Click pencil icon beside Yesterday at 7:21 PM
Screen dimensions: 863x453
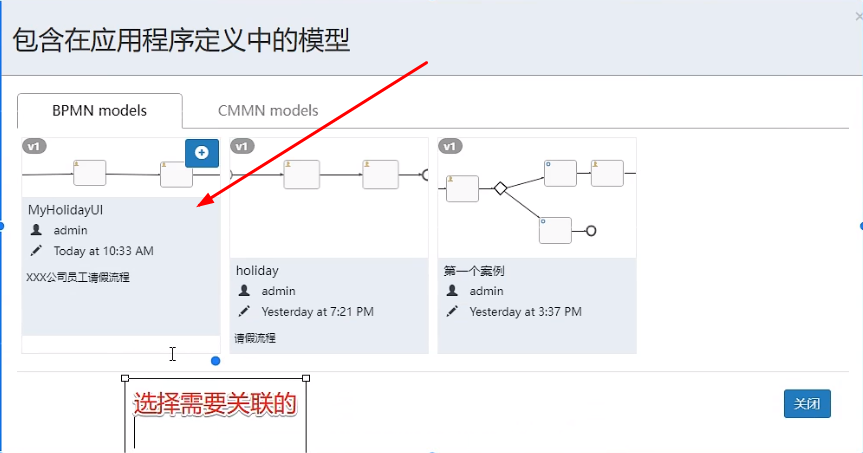click(x=244, y=312)
